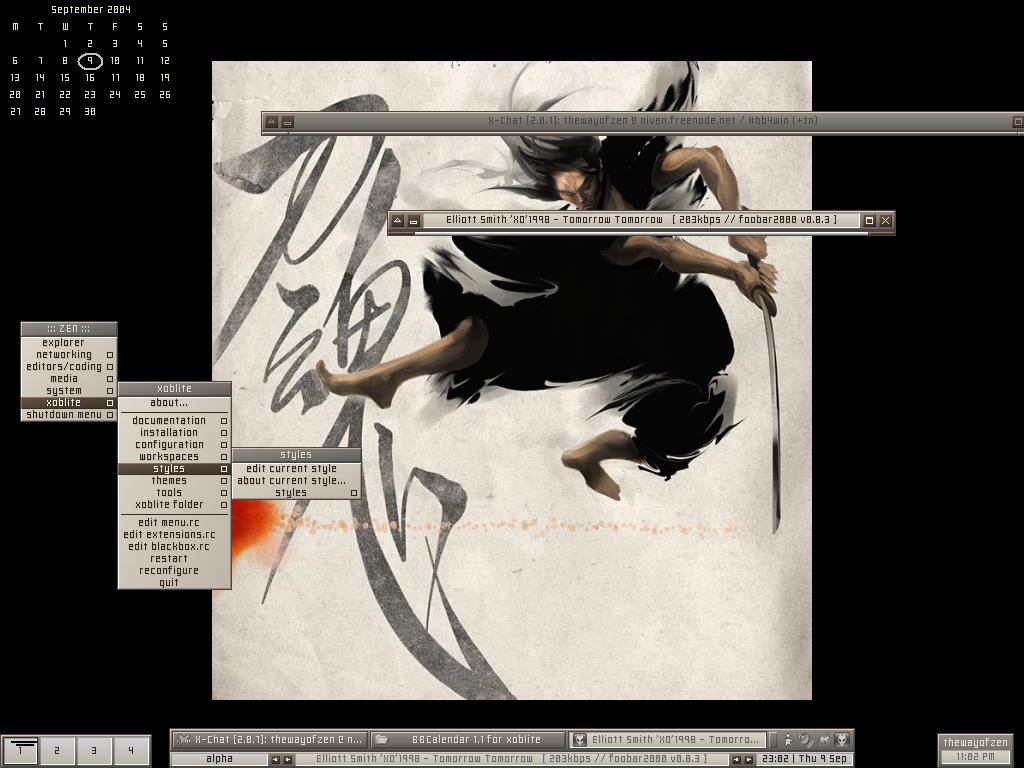Click the previous window arrow left of the clock
The width and height of the screenshot is (1024, 768).
coord(736,760)
